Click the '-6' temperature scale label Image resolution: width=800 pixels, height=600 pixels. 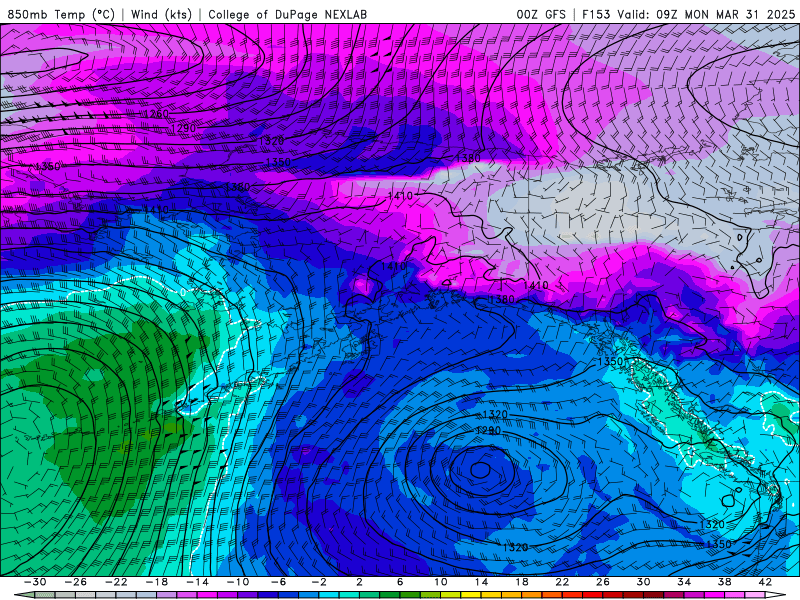coord(279,582)
